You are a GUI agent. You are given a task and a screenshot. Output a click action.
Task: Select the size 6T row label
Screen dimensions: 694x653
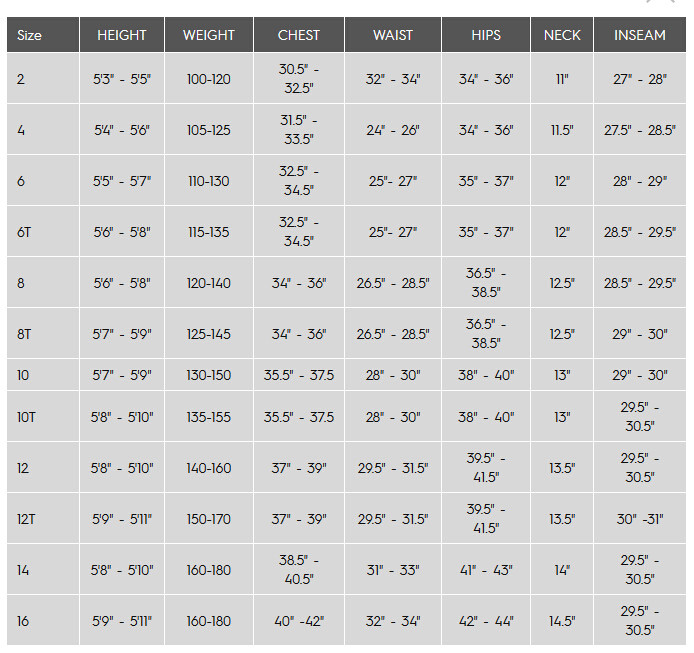pyautogui.click(x=25, y=232)
